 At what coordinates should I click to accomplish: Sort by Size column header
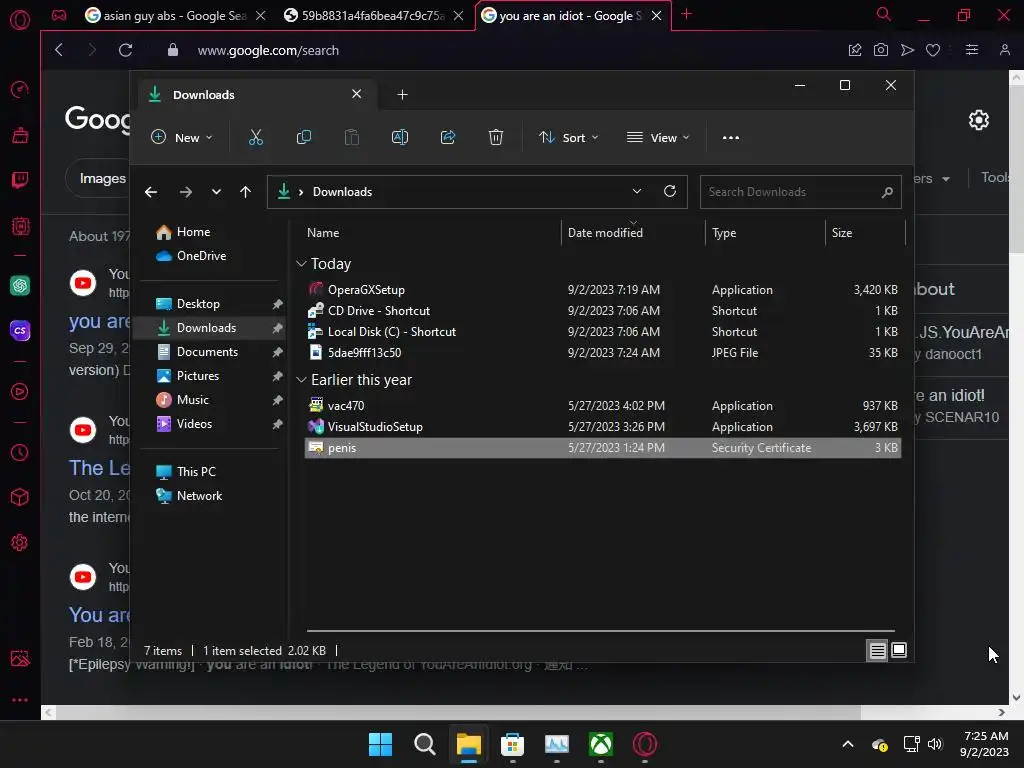click(x=865, y=232)
